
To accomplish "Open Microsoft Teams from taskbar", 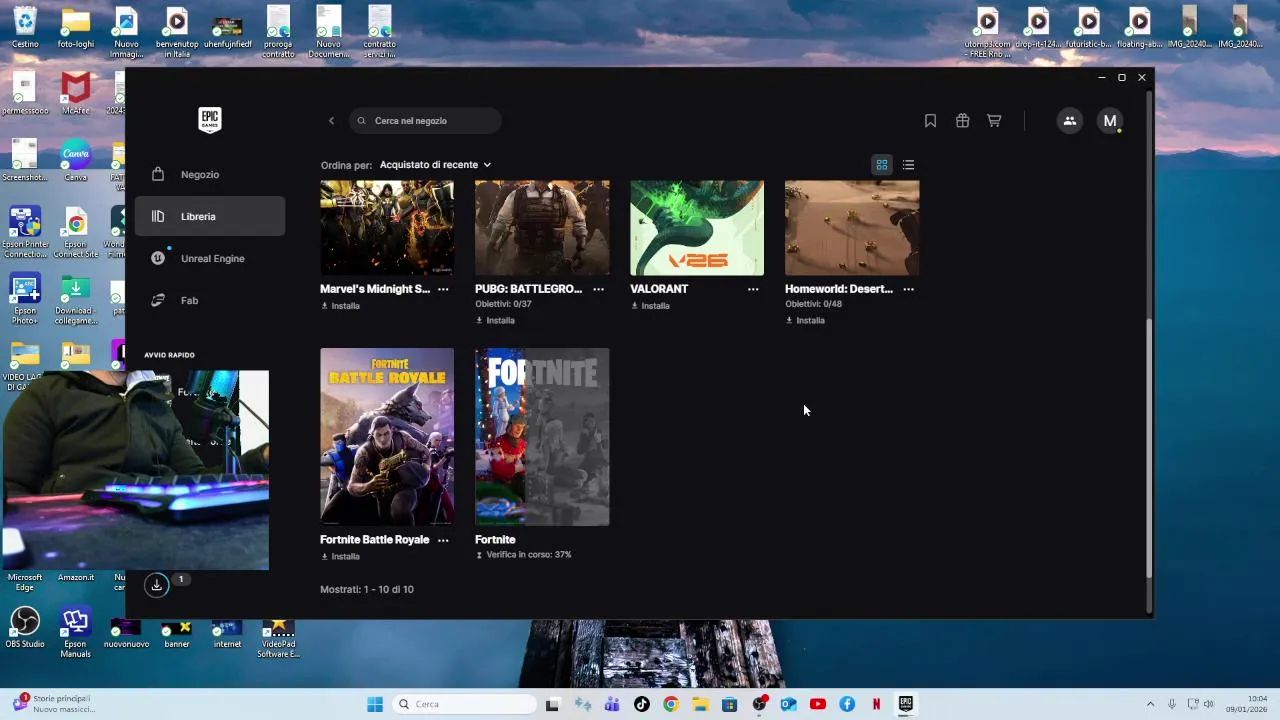I will (x=612, y=704).
